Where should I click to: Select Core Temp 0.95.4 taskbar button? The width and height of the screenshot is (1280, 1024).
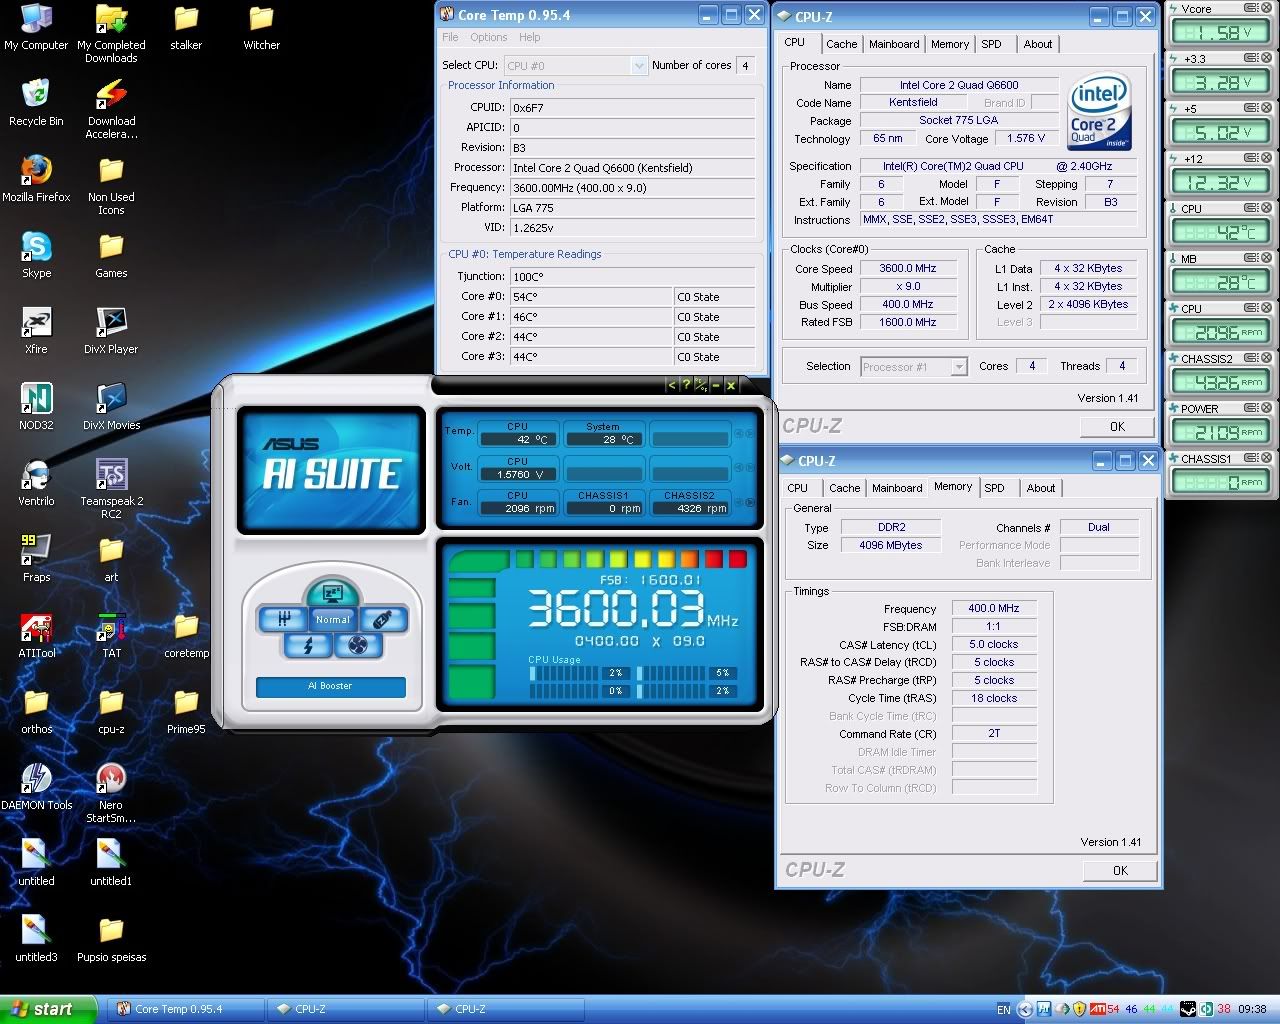(x=185, y=1009)
